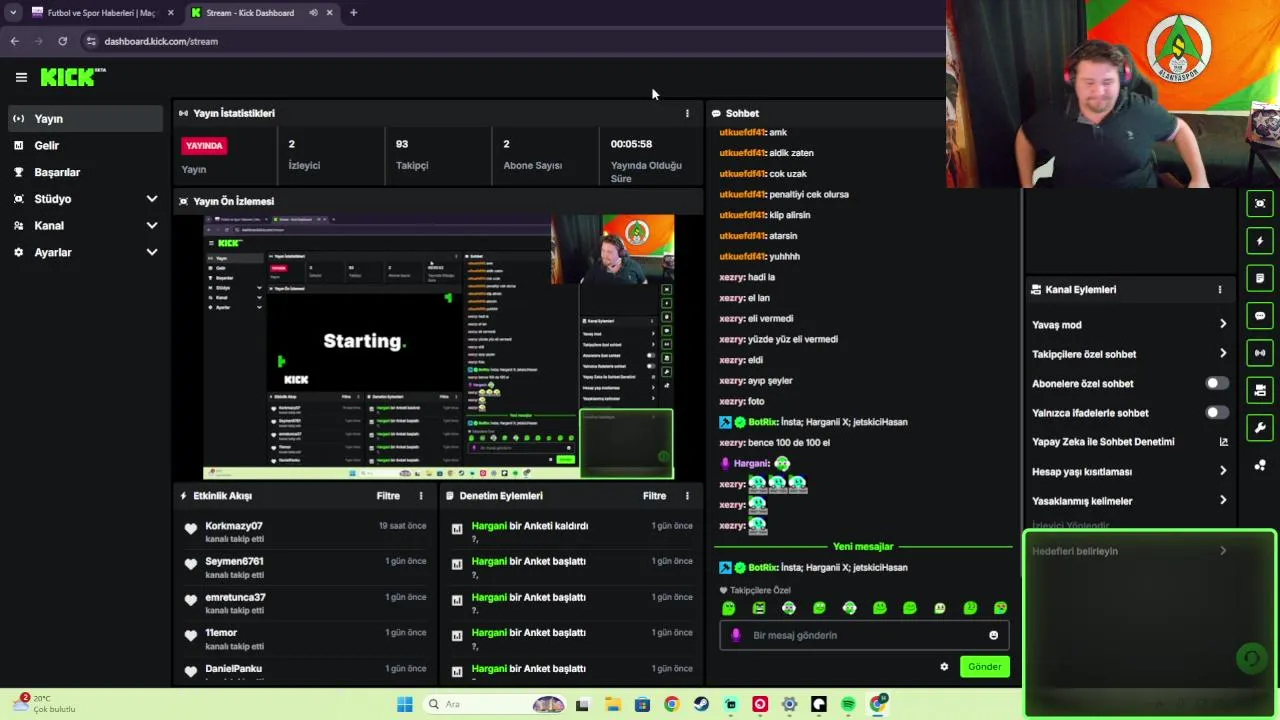Jump to Yeni mesajlar divider
The height and width of the screenshot is (720, 1280).
click(x=862, y=547)
